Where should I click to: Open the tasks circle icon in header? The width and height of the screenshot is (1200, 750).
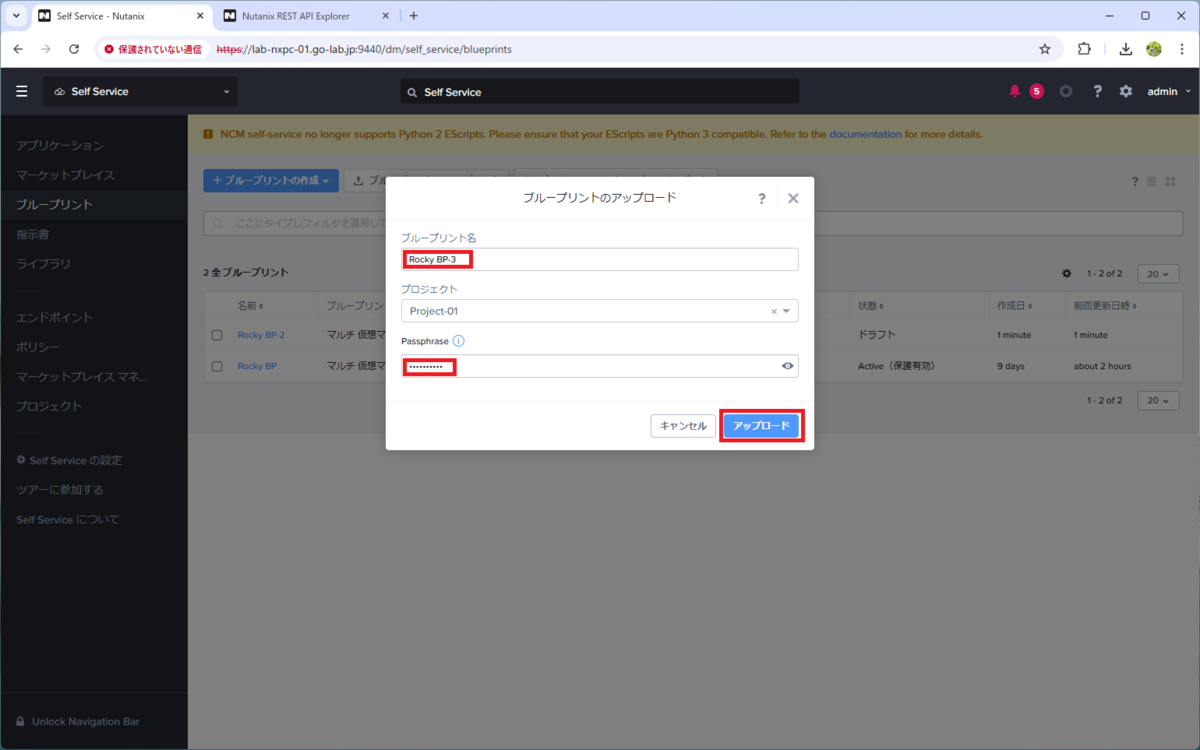pos(1066,91)
